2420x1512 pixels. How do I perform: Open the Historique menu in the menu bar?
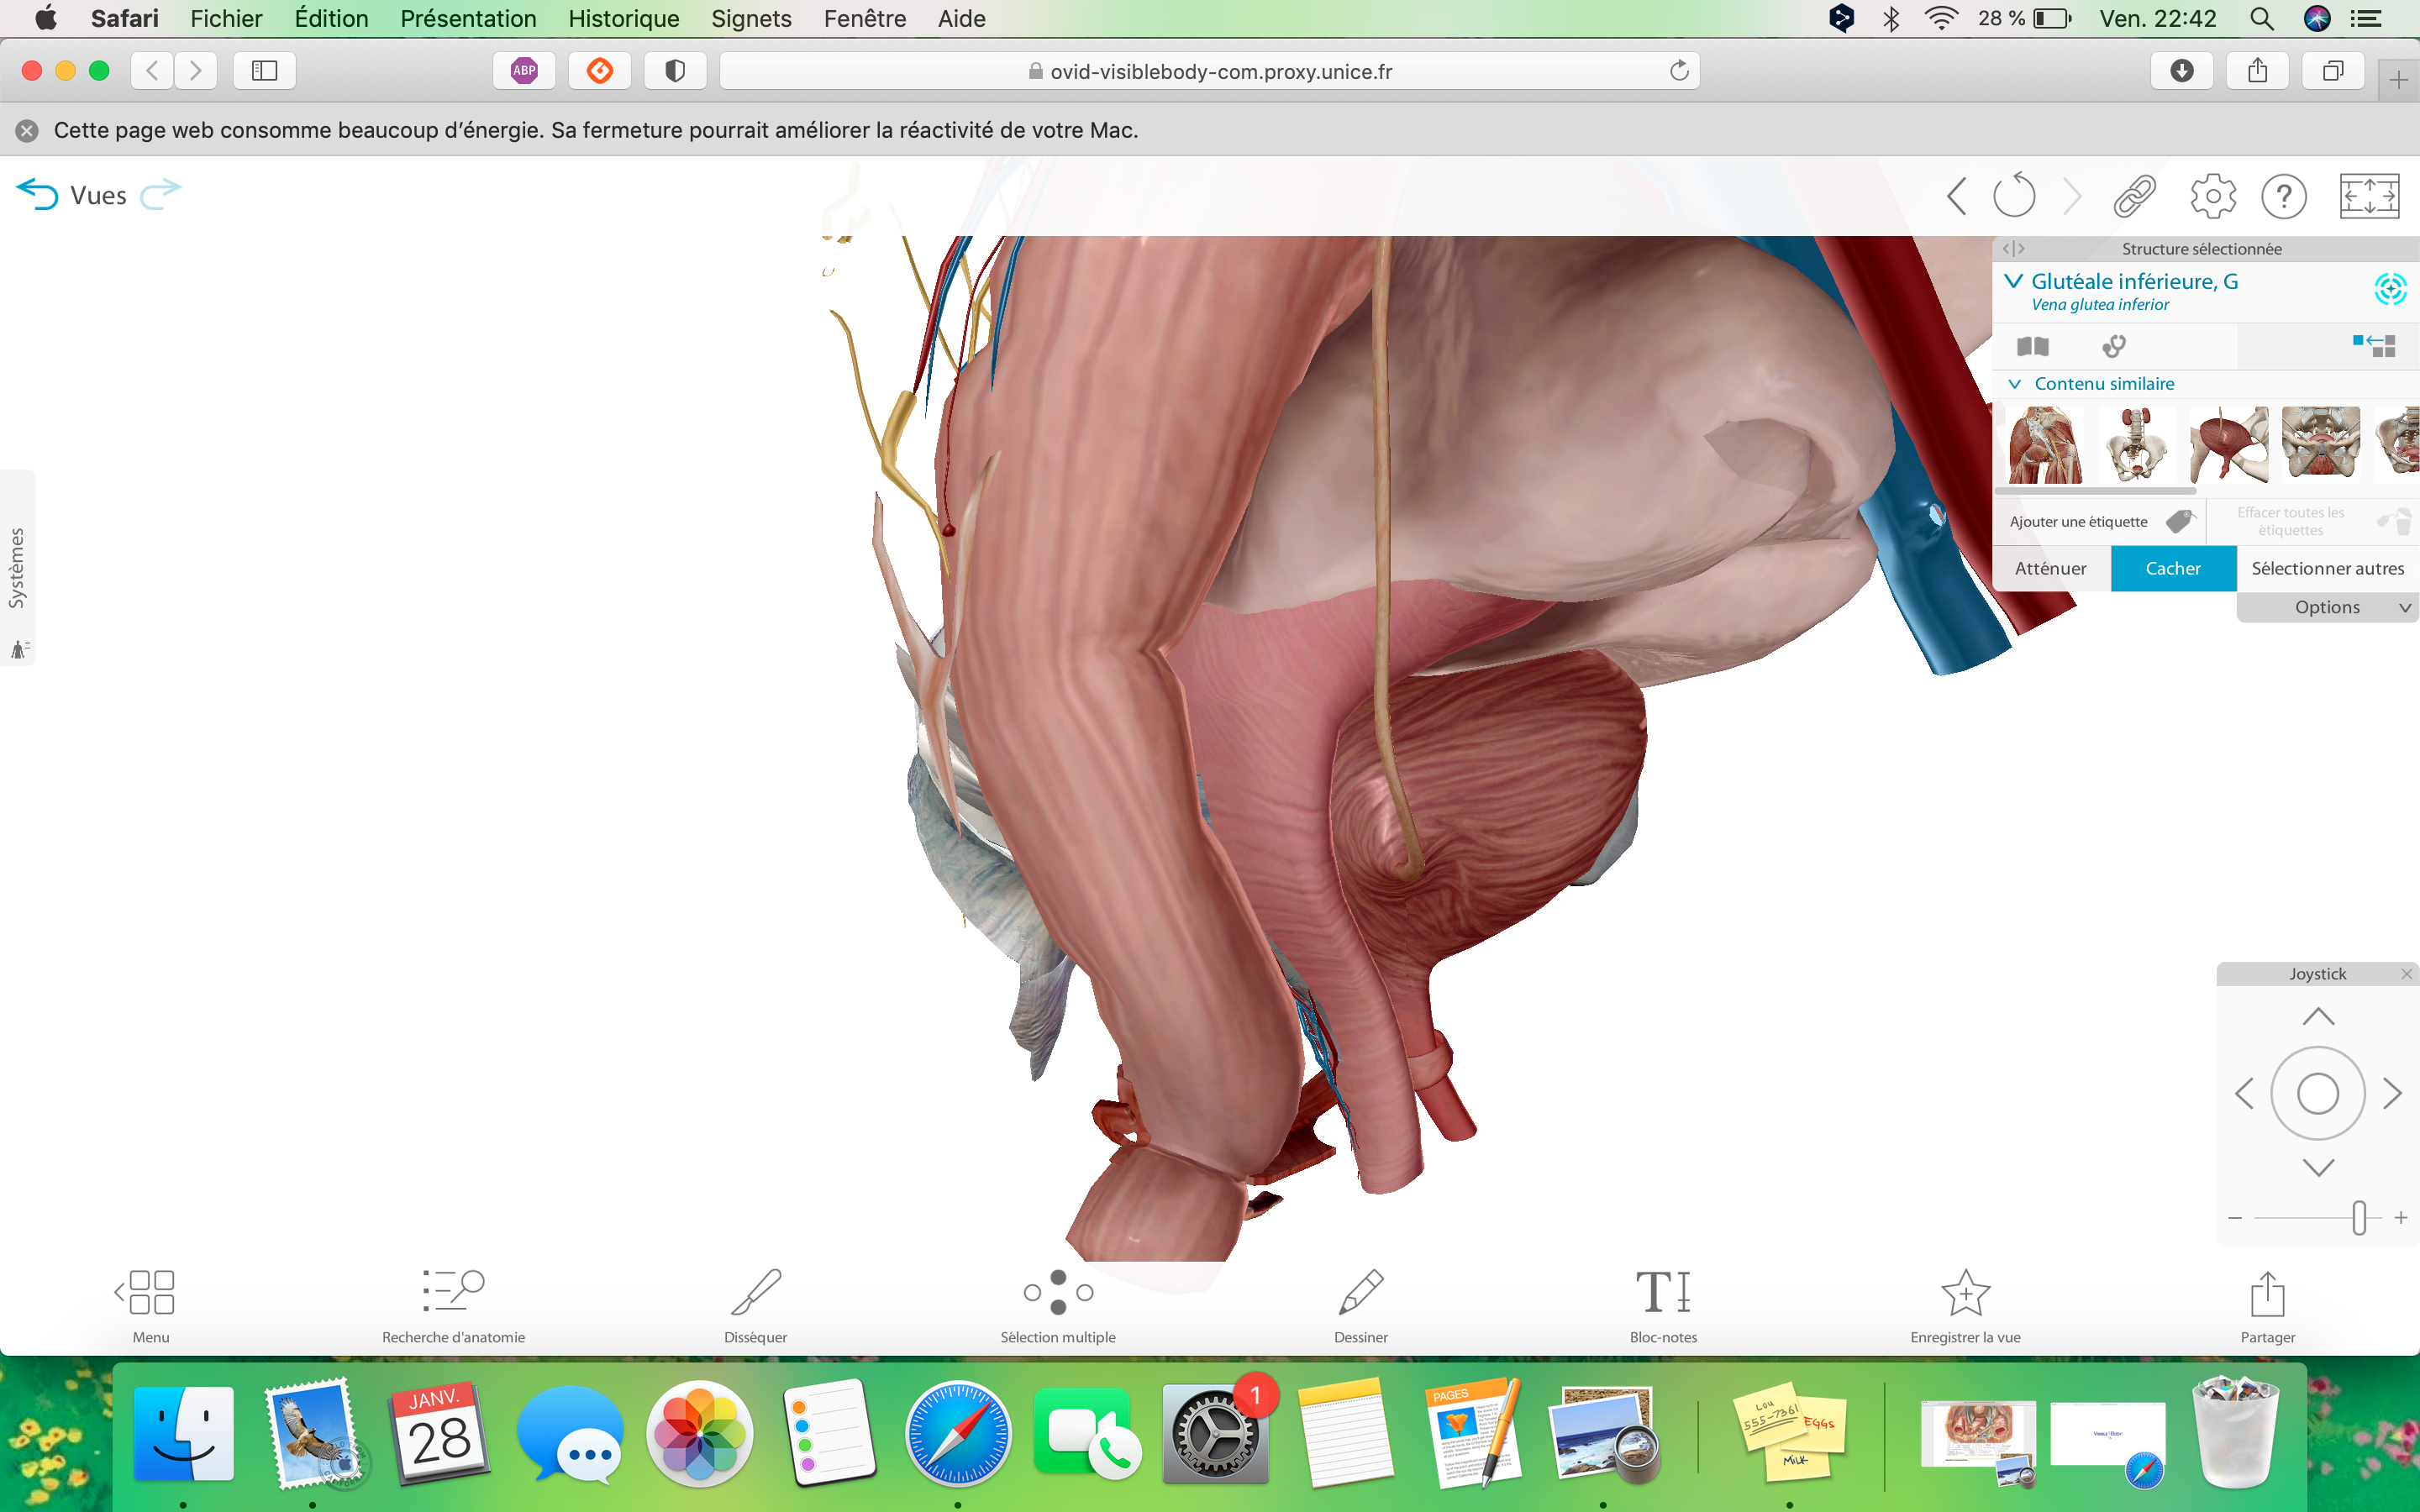(x=623, y=18)
